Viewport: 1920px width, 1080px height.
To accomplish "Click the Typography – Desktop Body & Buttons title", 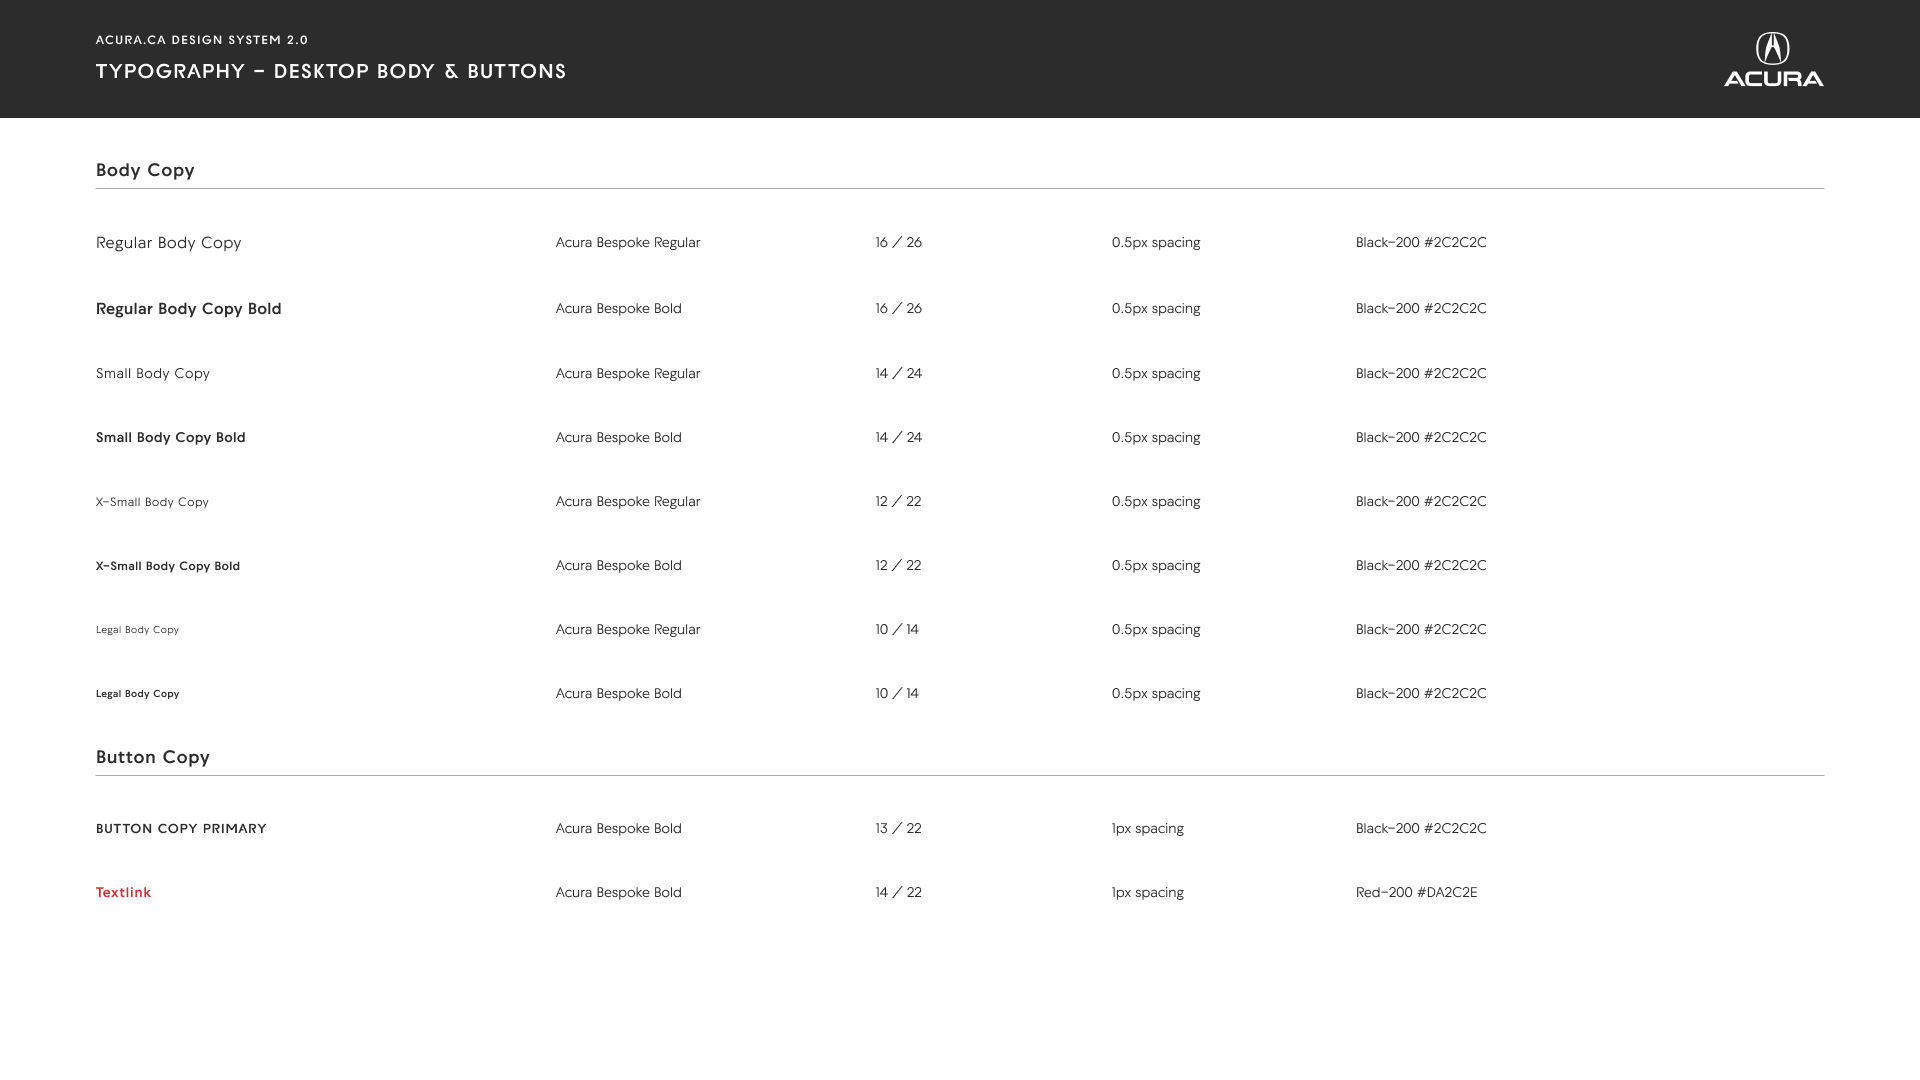I will coord(331,71).
